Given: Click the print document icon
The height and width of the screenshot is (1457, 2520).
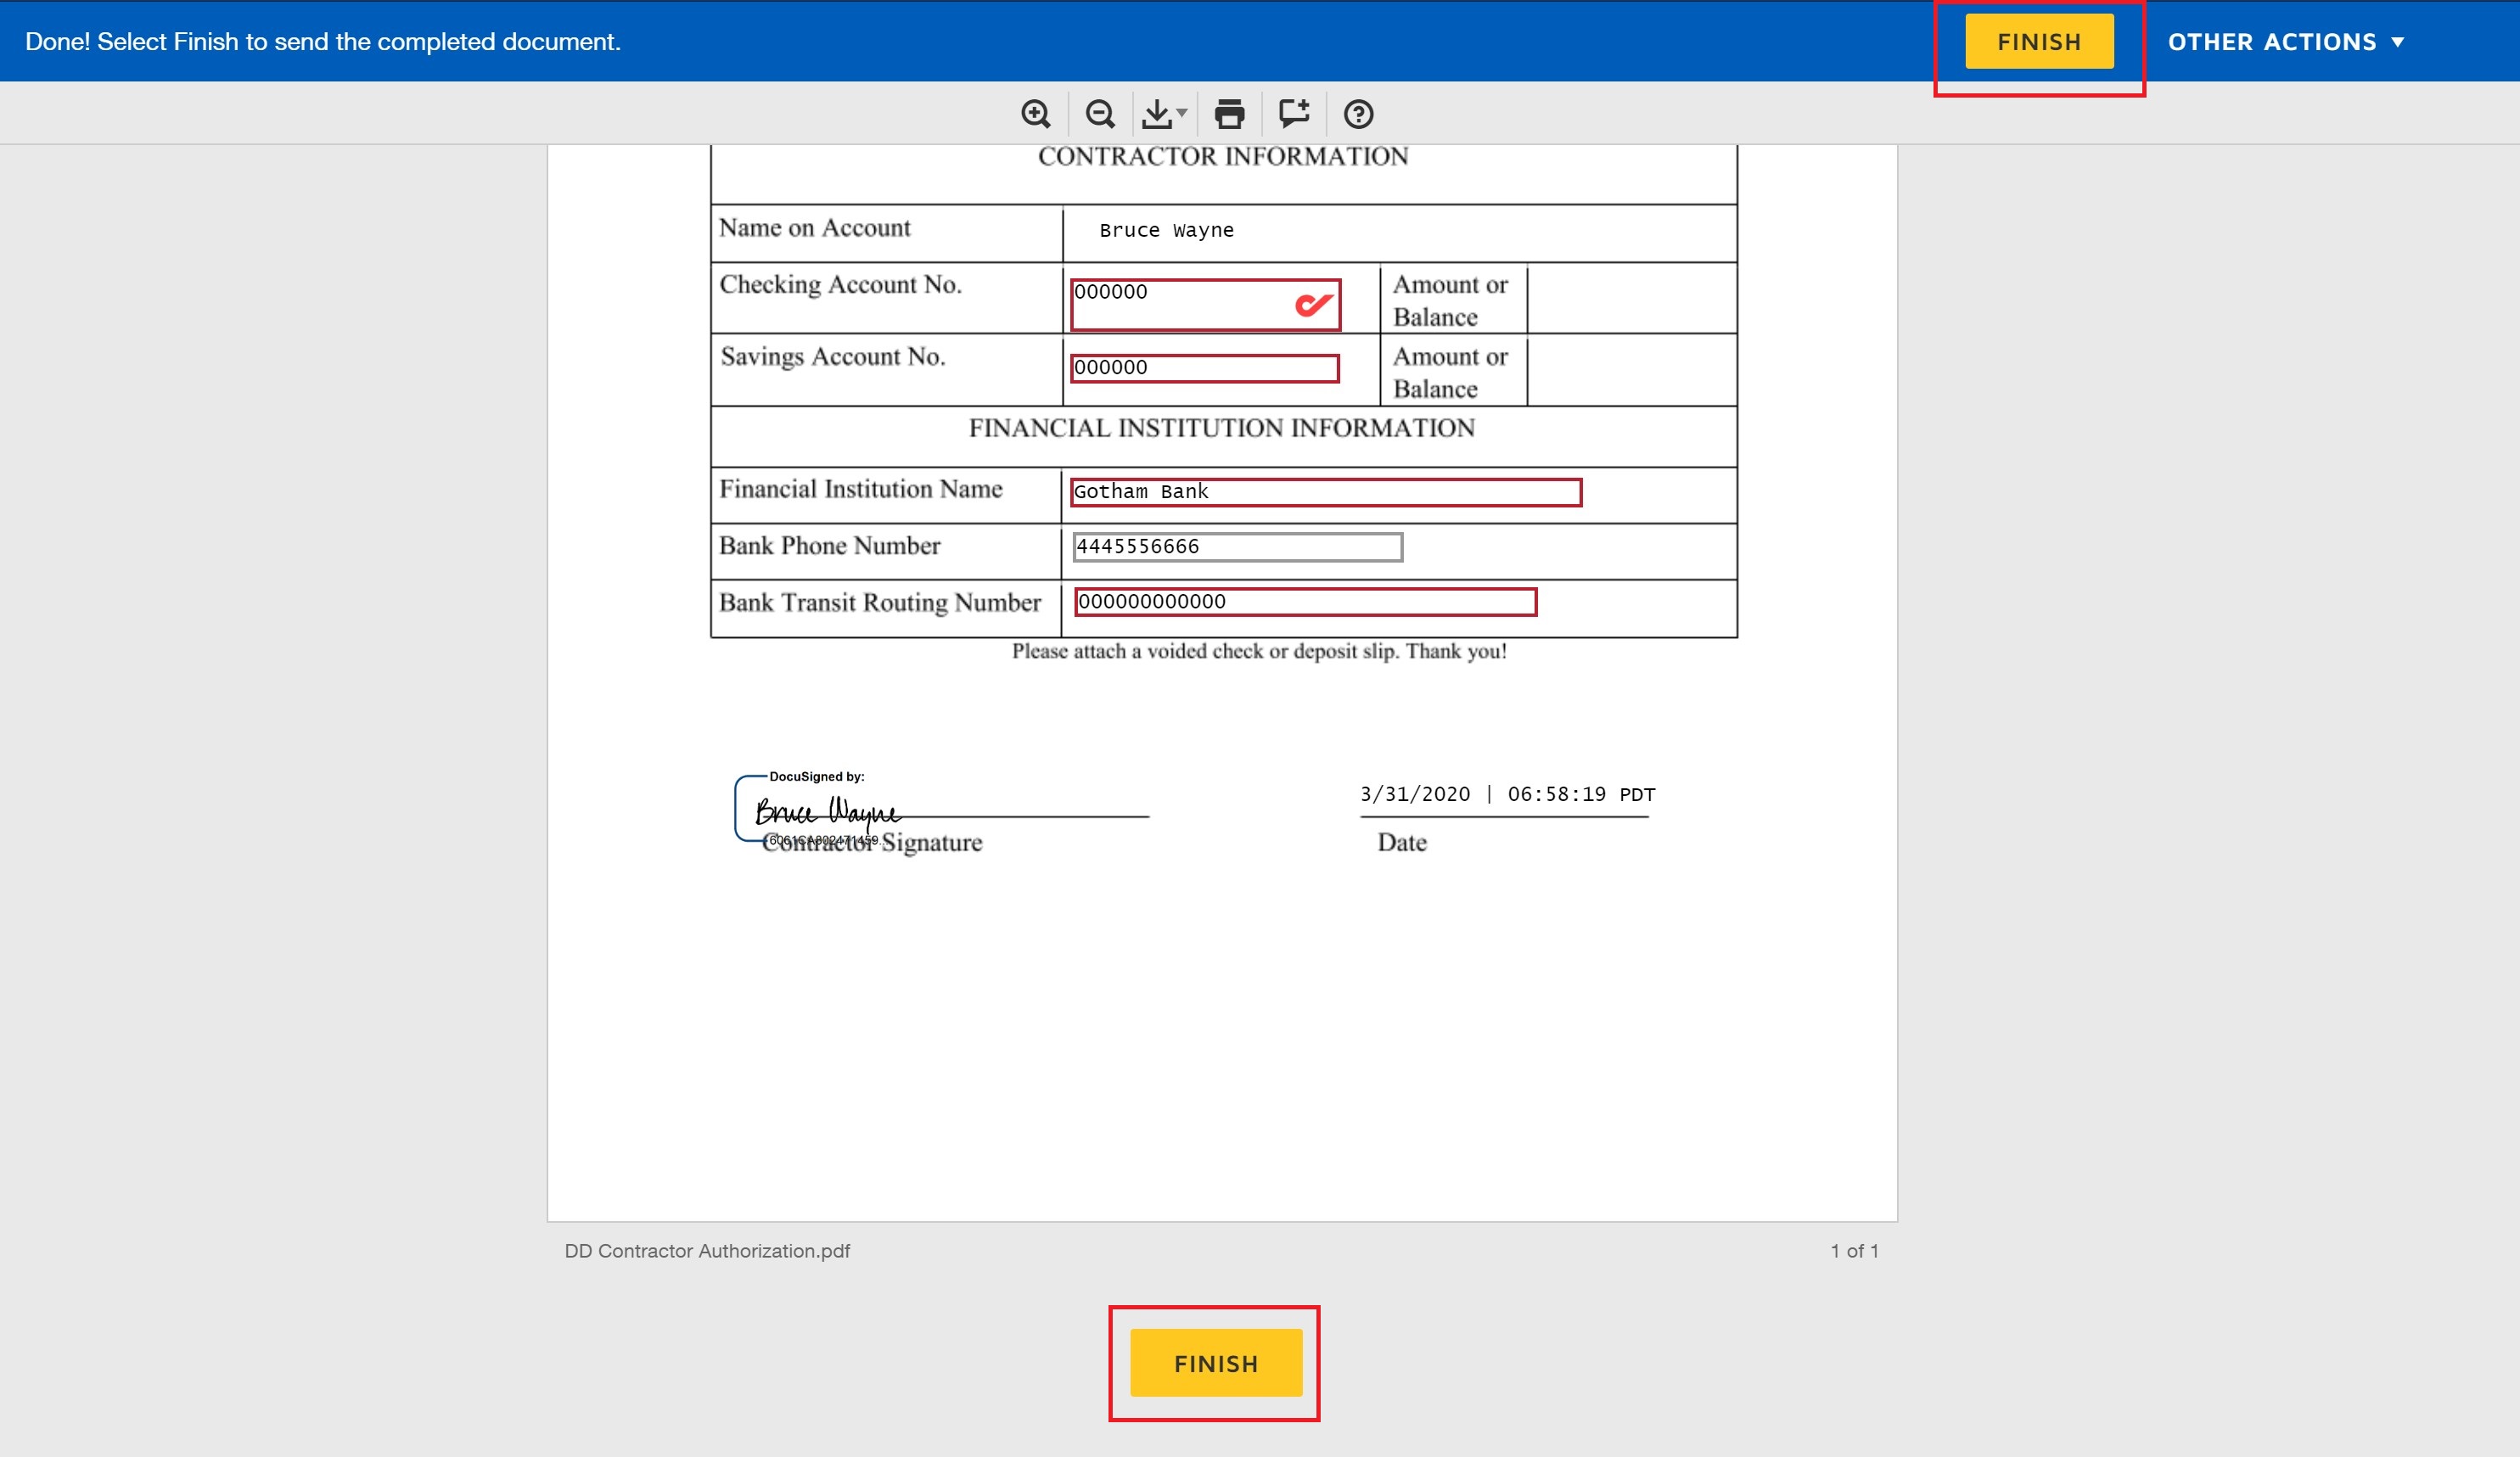Looking at the screenshot, I should pyautogui.click(x=1229, y=114).
